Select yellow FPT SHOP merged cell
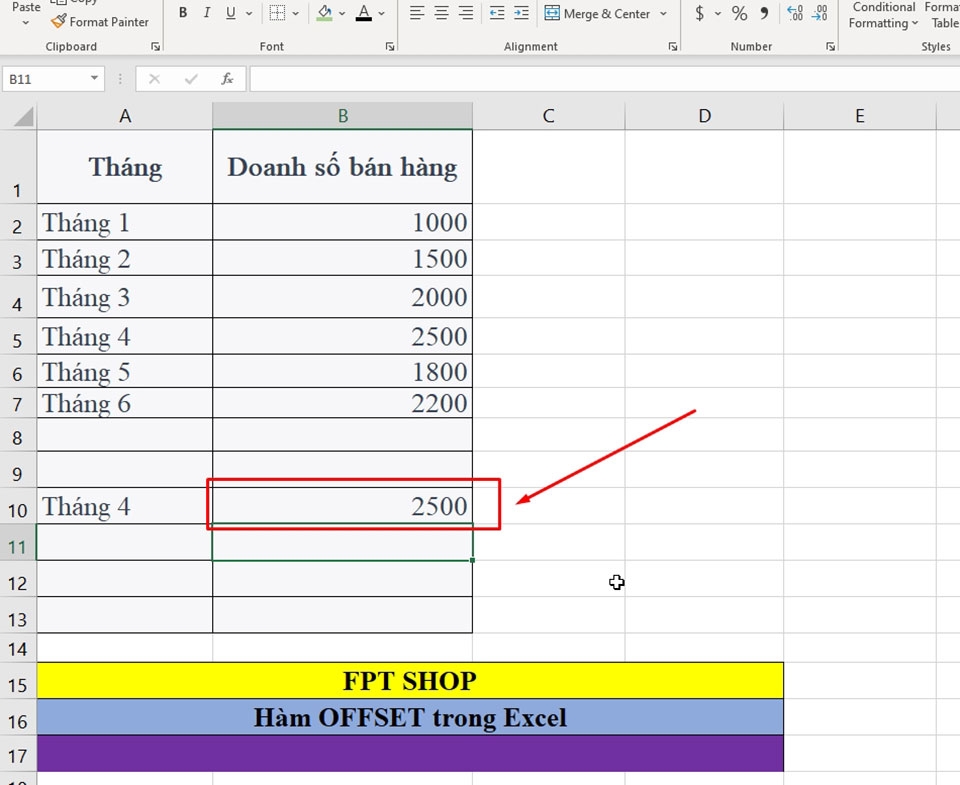 (x=410, y=680)
